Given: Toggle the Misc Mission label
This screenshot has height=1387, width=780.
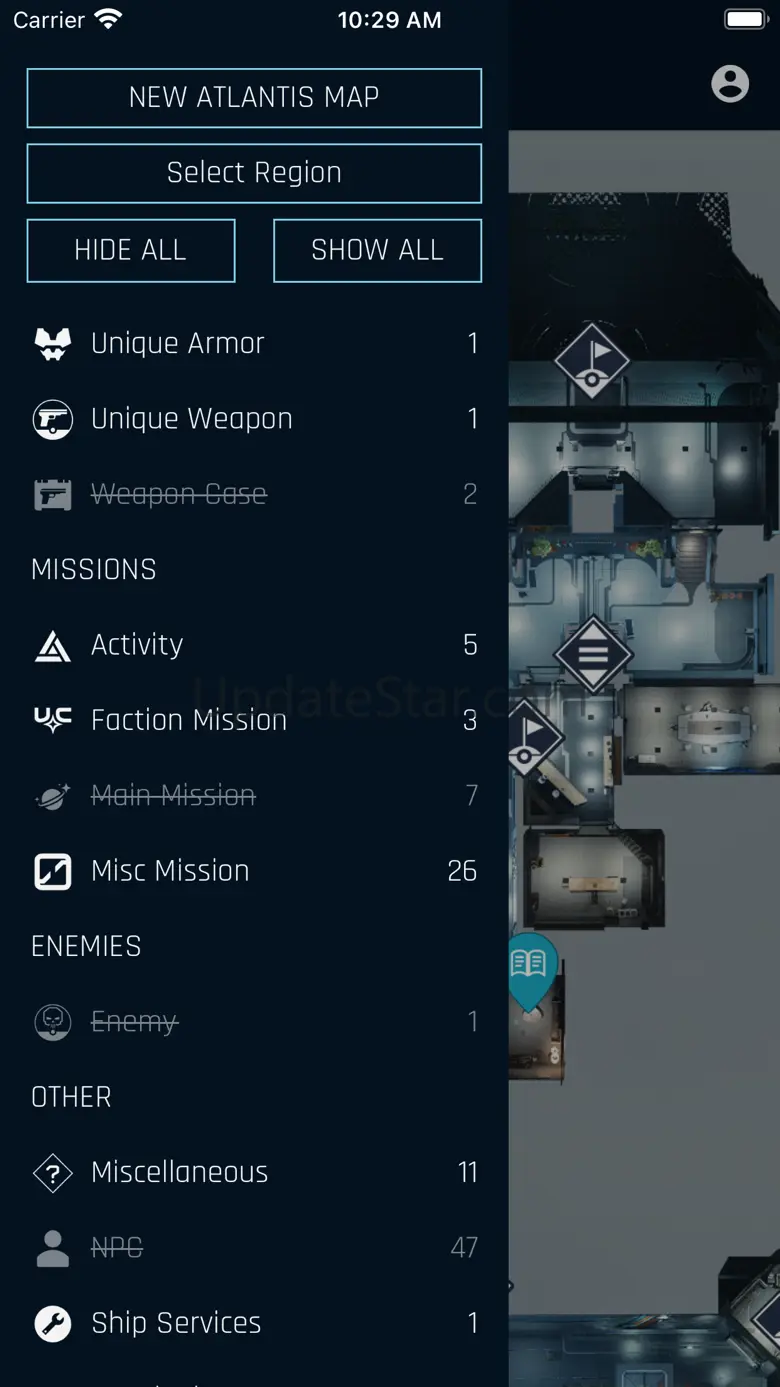Looking at the screenshot, I should point(170,871).
